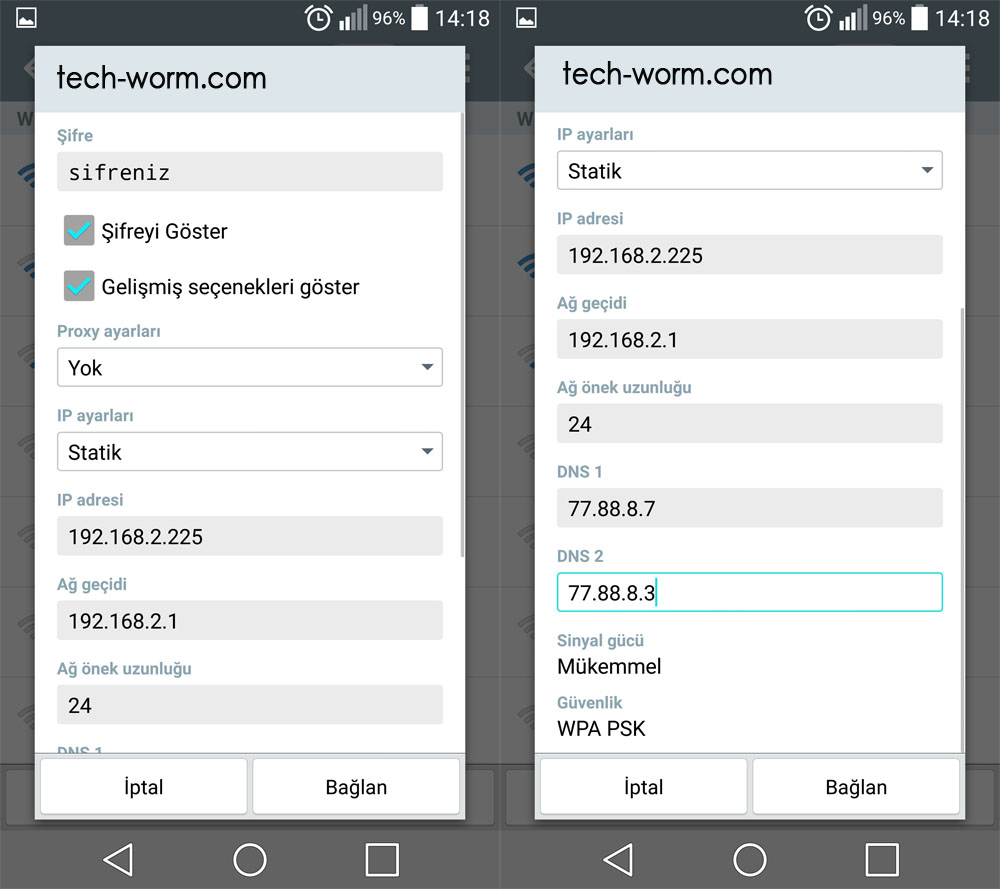Uncheck the Şifreyi Göster checkbox
The width and height of the screenshot is (1000, 889).
(x=79, y=231)
